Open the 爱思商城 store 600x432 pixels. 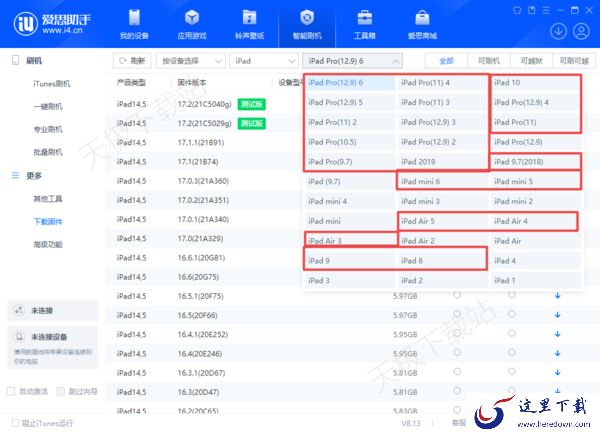click(x=422, y=24)
